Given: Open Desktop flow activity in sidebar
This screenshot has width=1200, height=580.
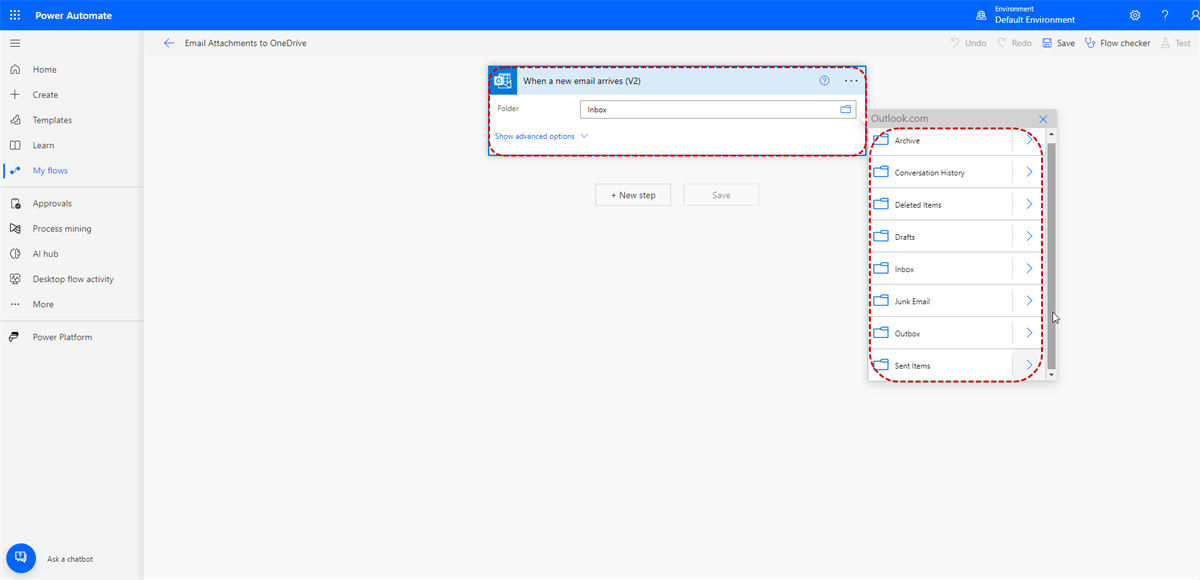Looking at the screenshot, I should tap(72, 279).
